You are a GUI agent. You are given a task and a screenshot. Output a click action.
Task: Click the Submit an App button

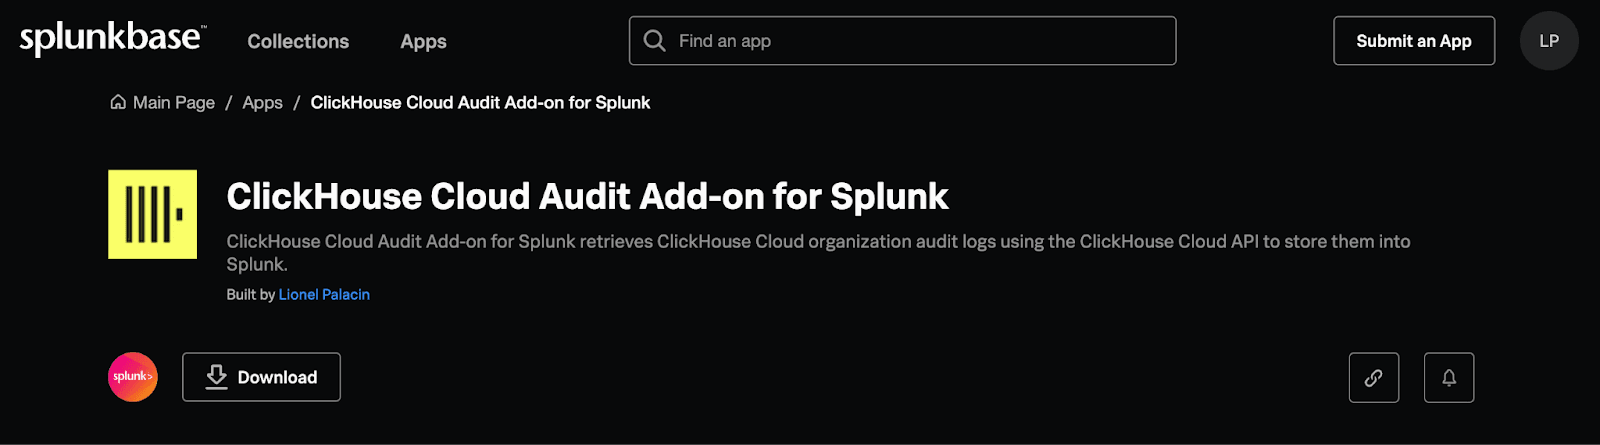click(1414, 41)
